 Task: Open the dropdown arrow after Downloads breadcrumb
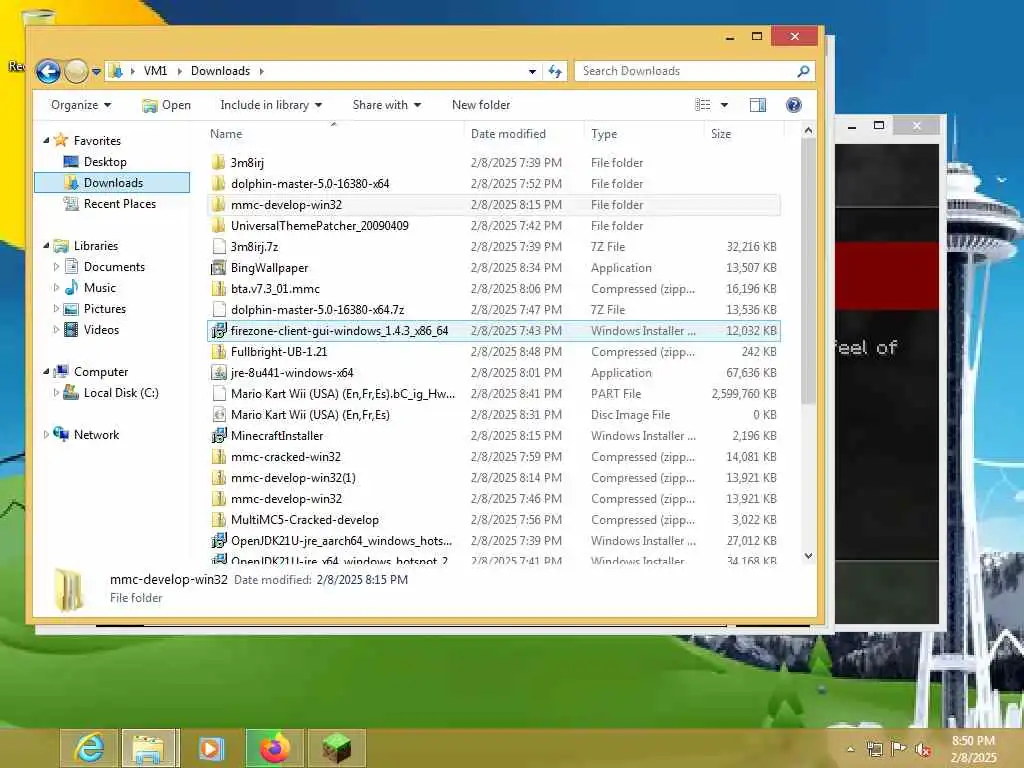pyautogui.click(x=261, y=71)
